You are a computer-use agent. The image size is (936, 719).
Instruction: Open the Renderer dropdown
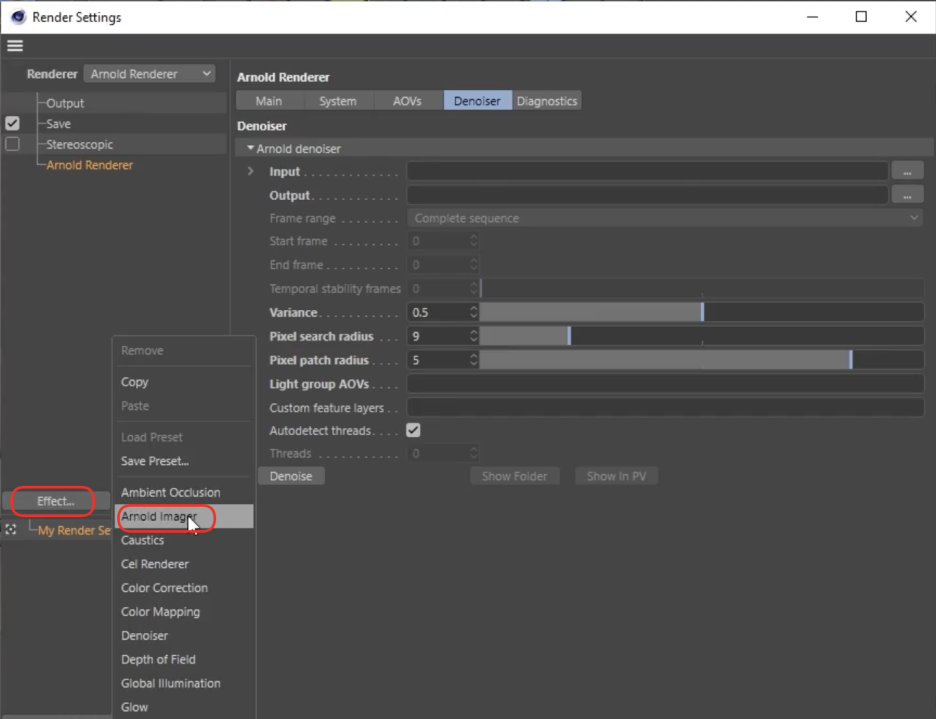[149, 74]
